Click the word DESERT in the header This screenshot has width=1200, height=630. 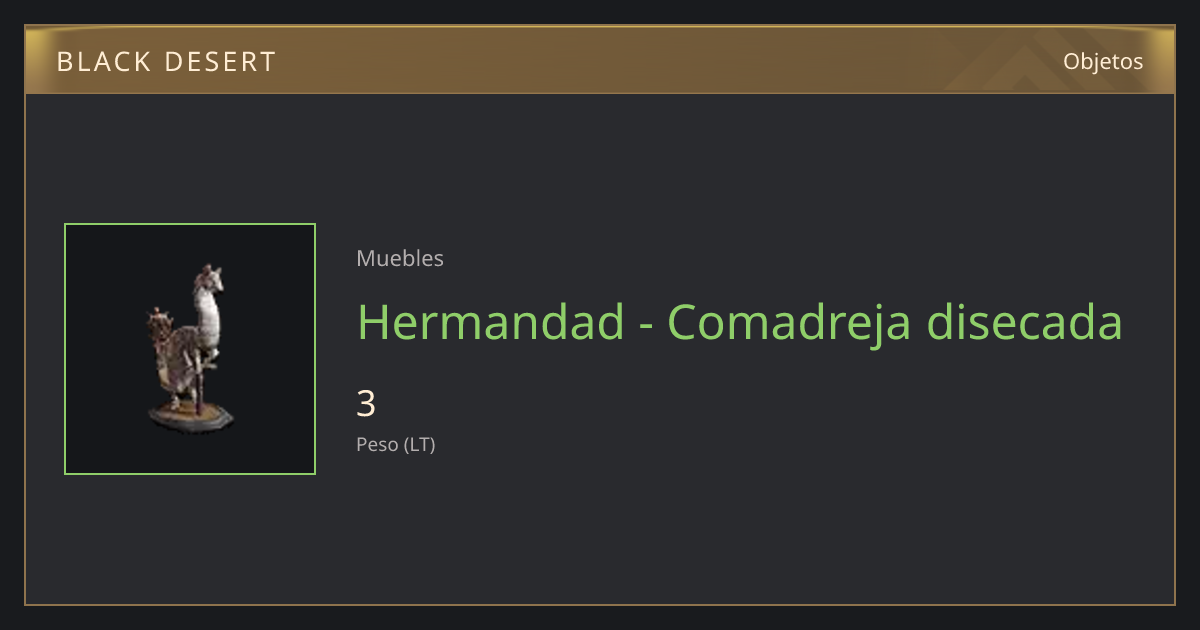219,62
